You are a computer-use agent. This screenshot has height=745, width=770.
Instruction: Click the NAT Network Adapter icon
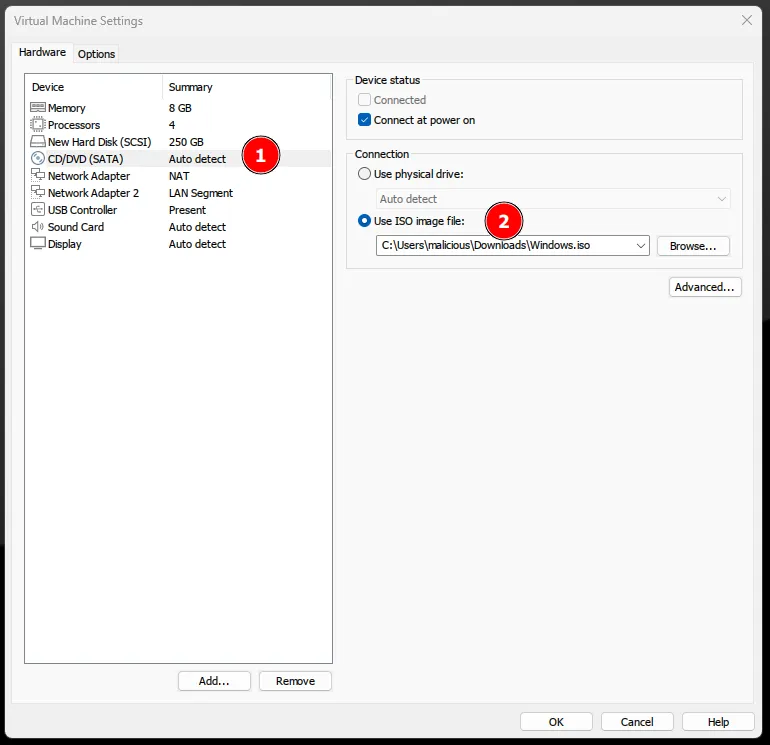(x=38, y=176)
